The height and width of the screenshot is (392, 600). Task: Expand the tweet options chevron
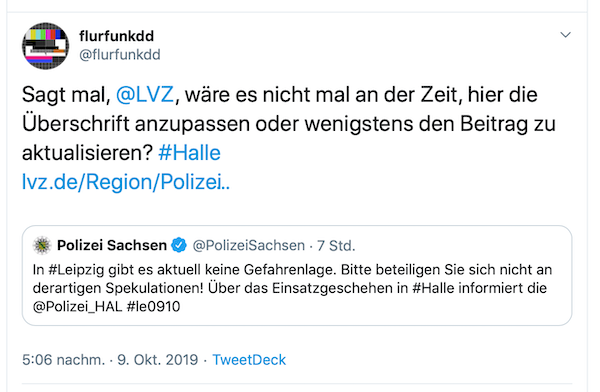[x=565, y=35]
